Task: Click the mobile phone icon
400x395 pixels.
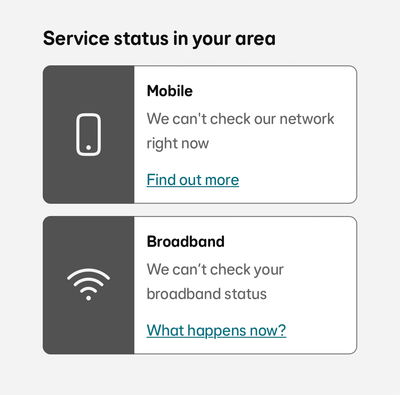Action: tap(88, 135)
